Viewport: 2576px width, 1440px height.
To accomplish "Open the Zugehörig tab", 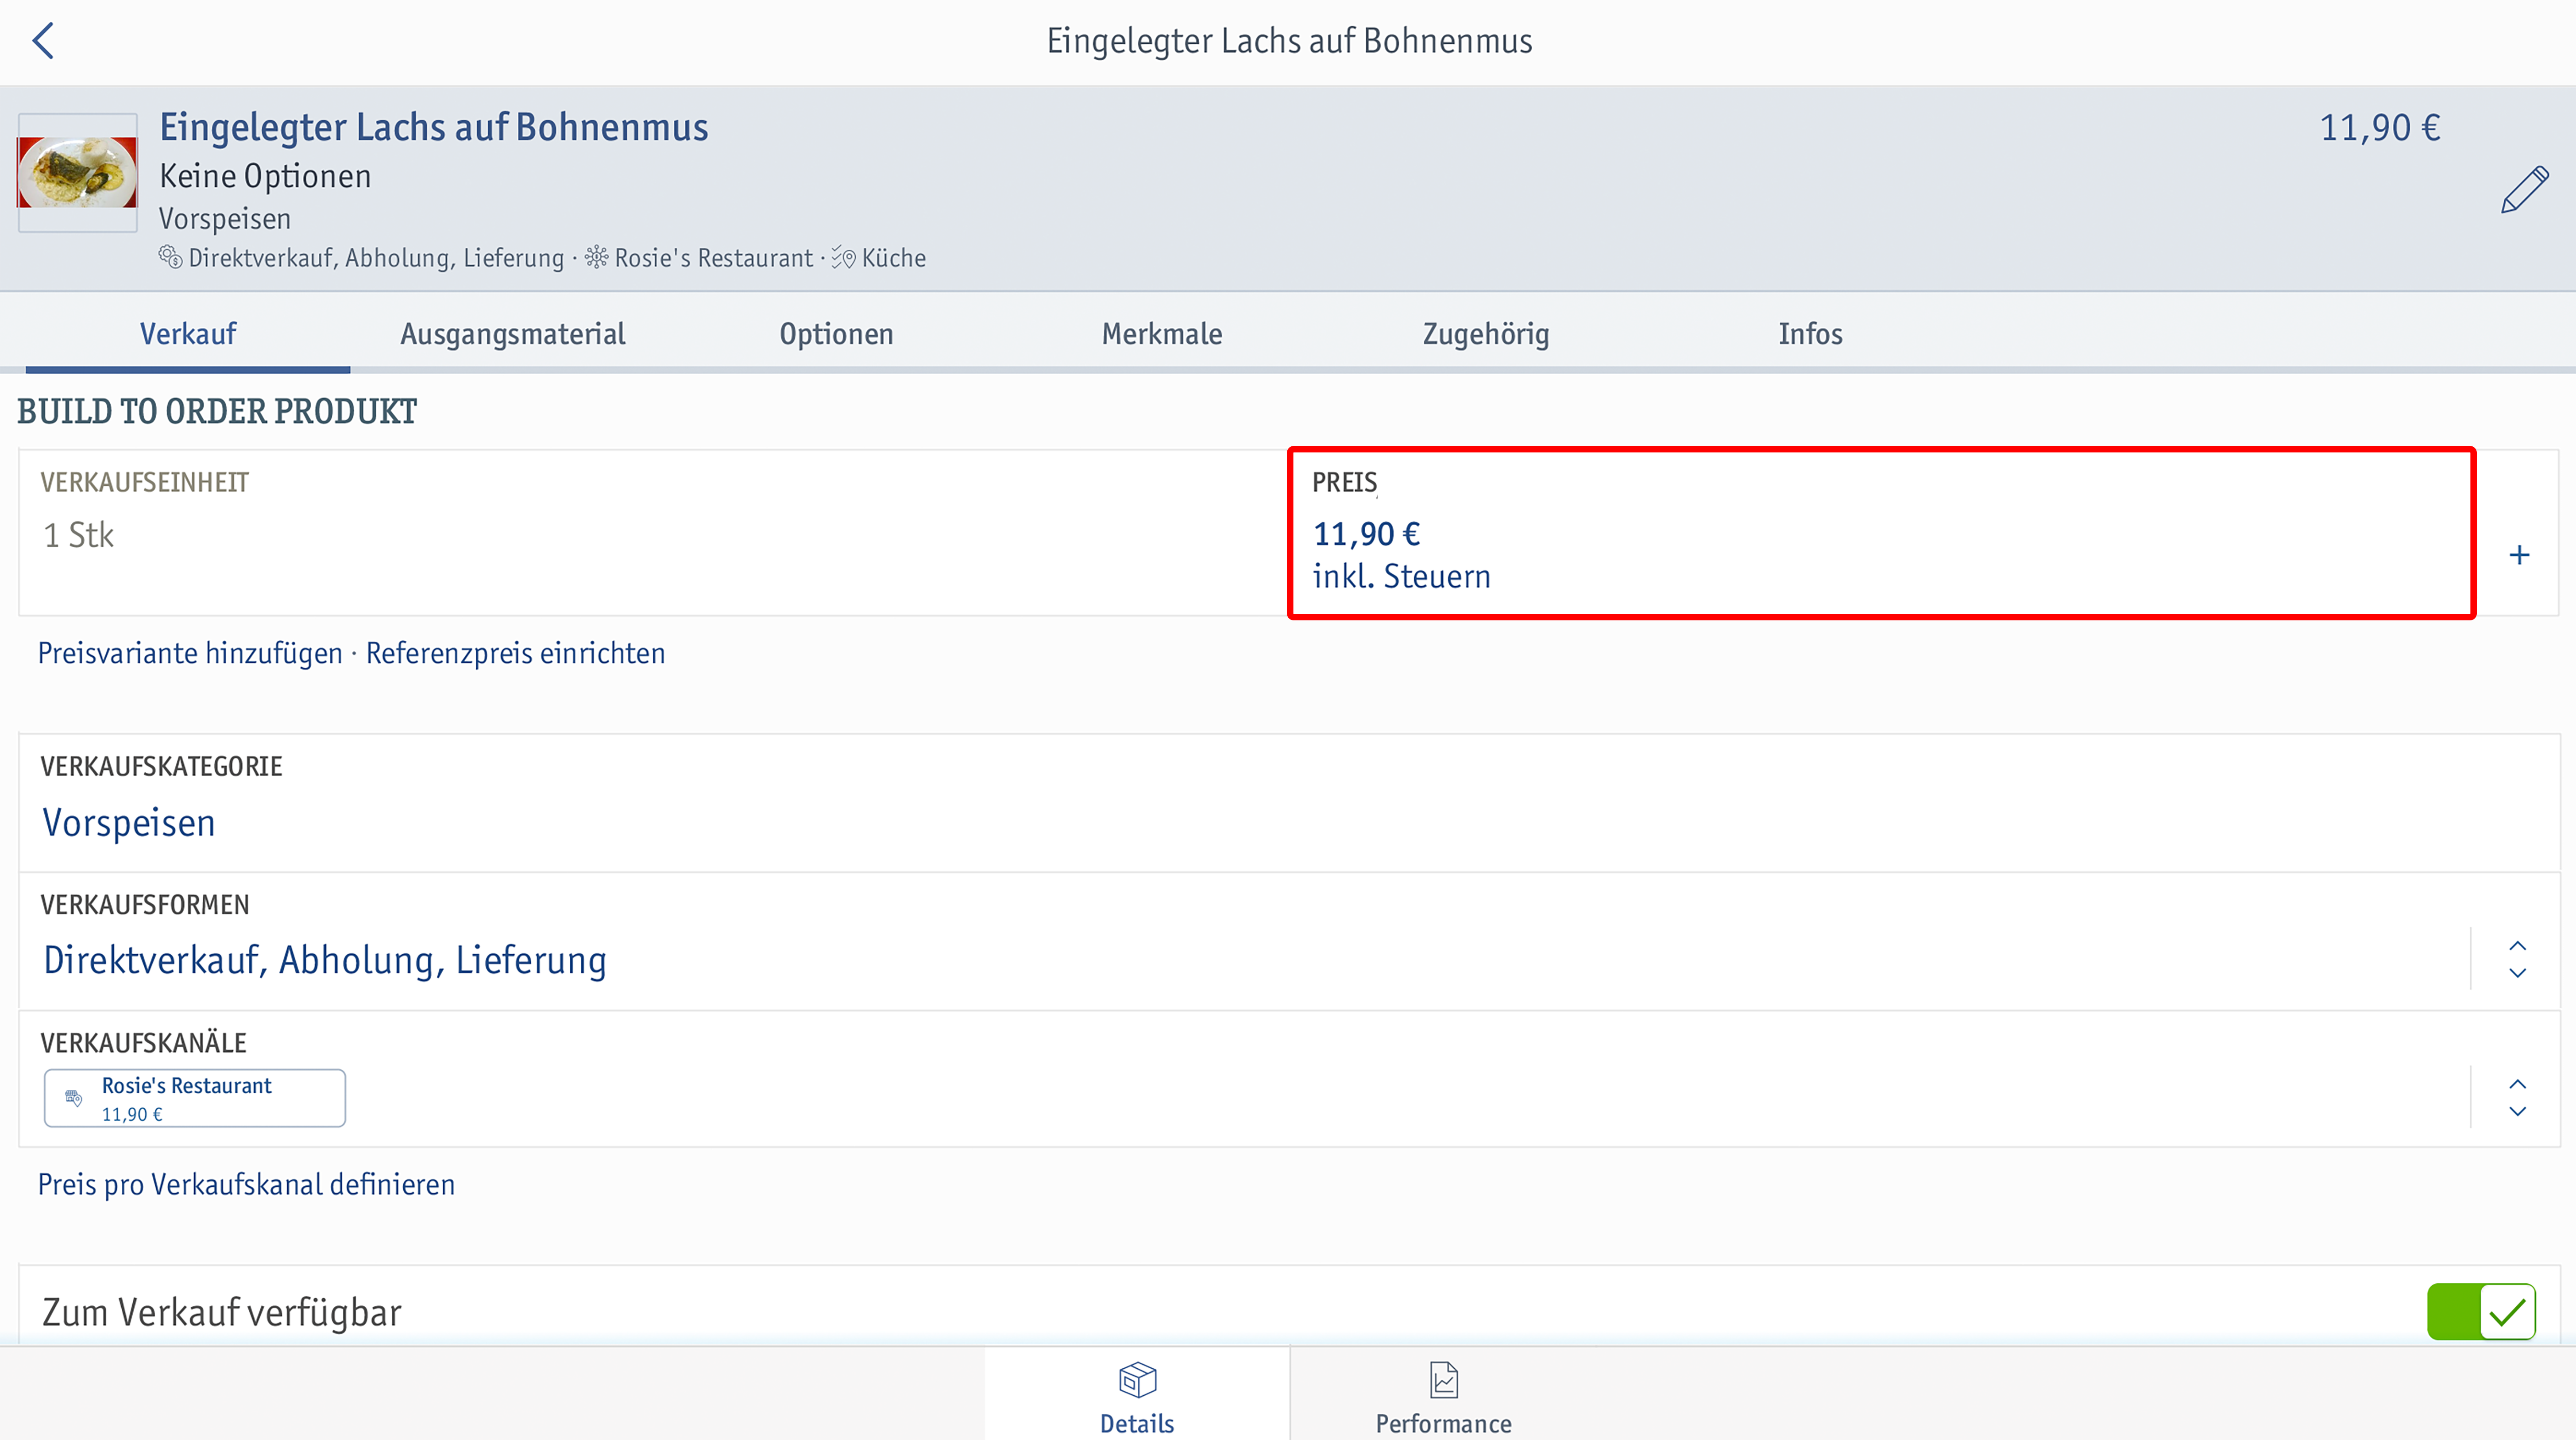I will click(x=1485, y=333).
